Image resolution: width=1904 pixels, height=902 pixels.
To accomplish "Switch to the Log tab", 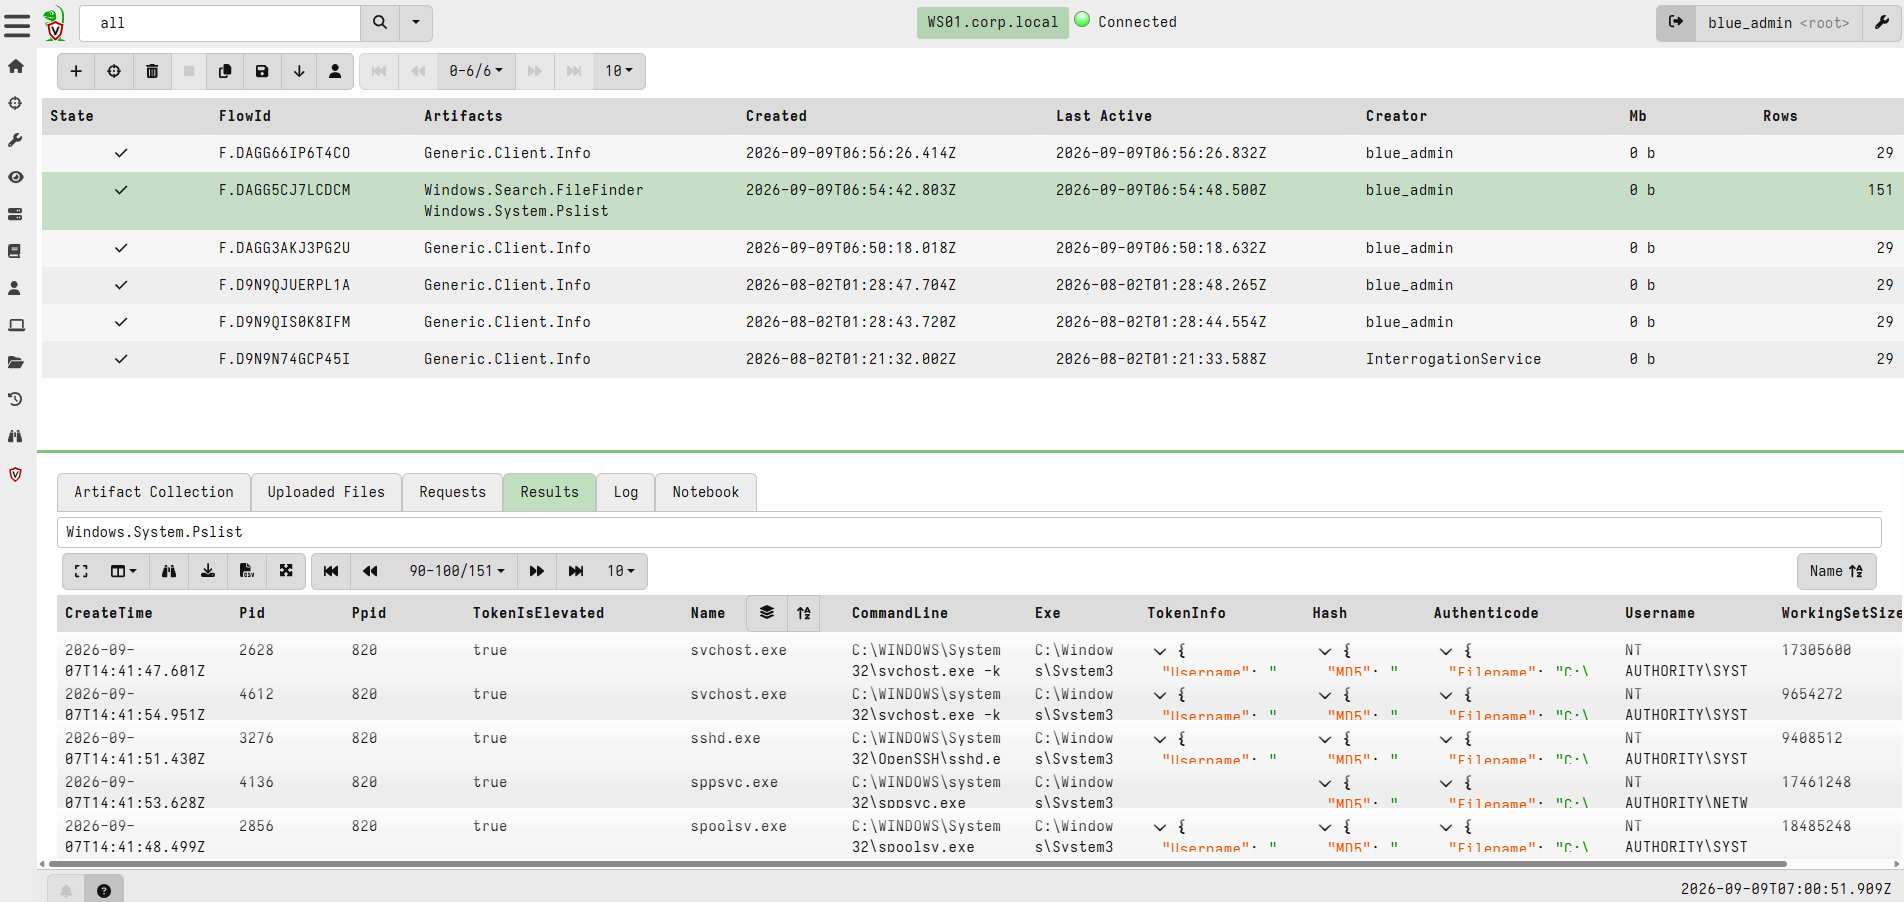I will (x=626, y=492).
